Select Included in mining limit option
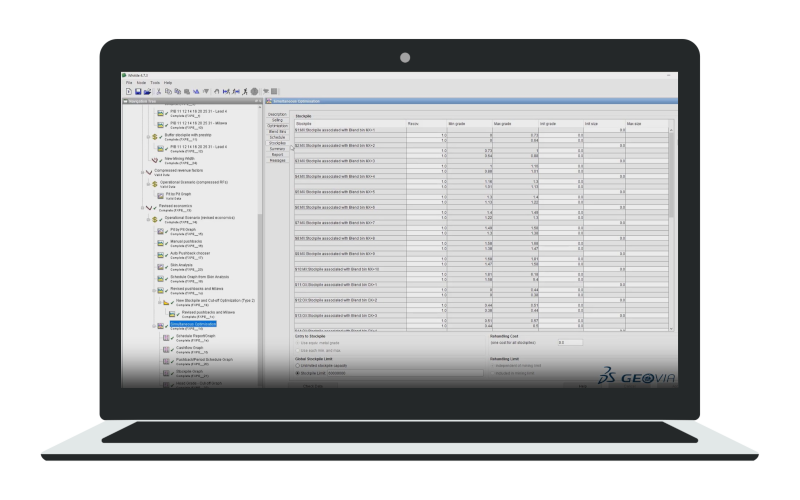Viewport: 800px width, 500px height. coord(492,373)
